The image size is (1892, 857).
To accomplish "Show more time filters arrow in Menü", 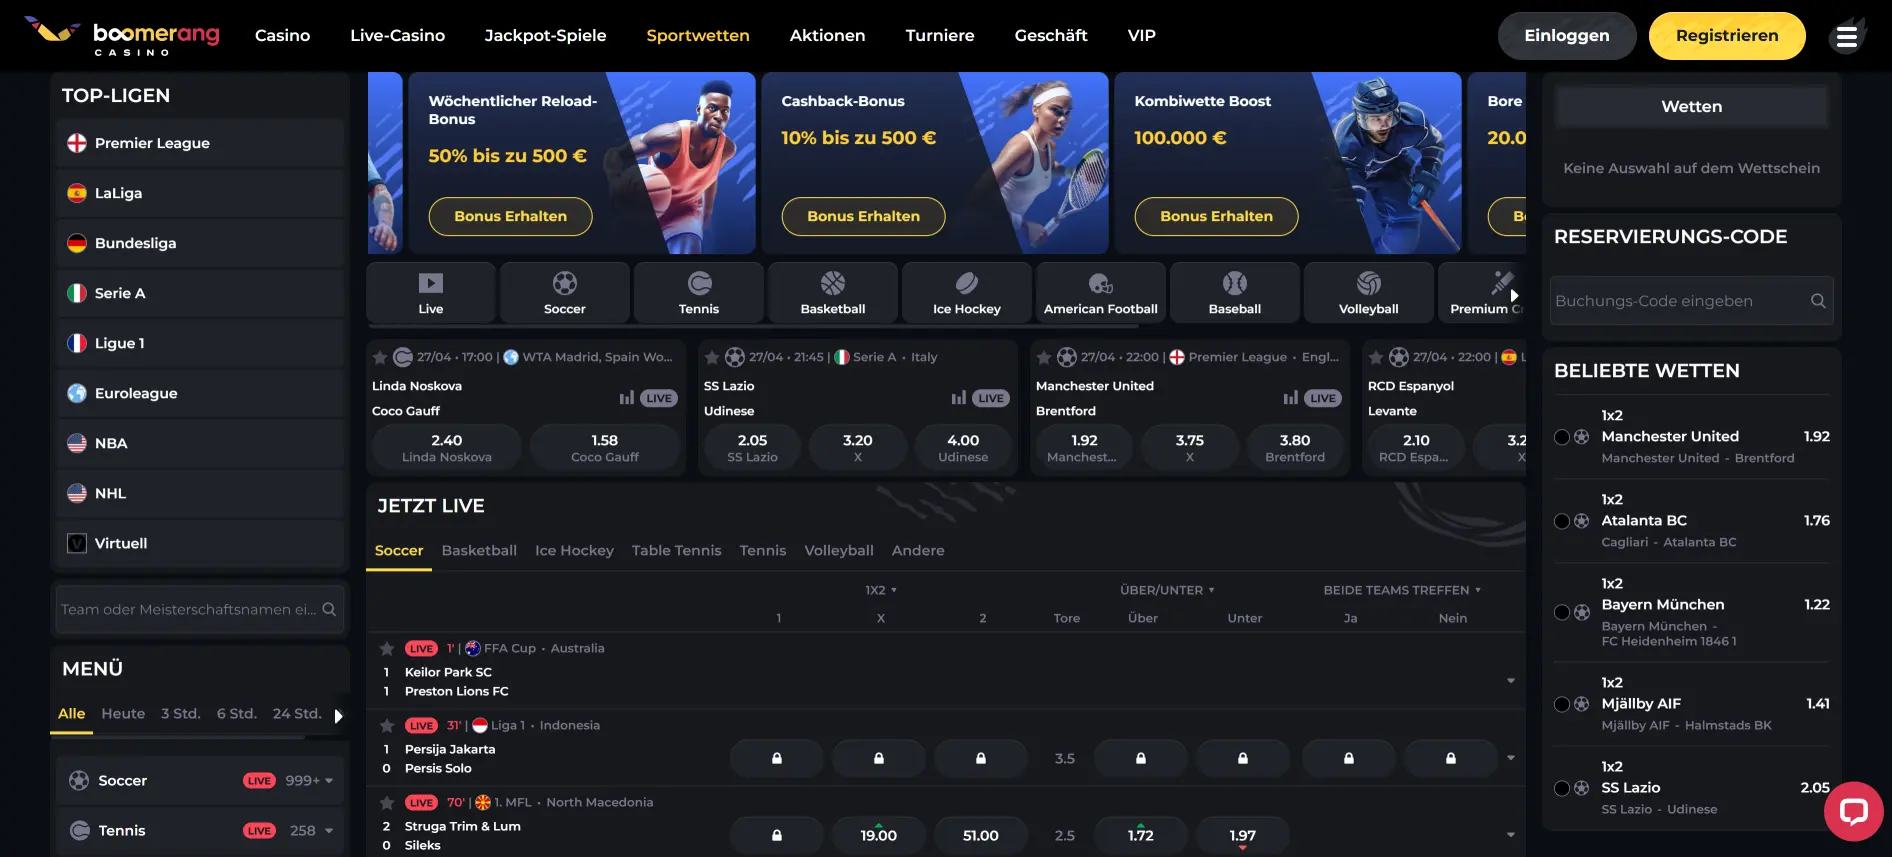I will 338,716.
